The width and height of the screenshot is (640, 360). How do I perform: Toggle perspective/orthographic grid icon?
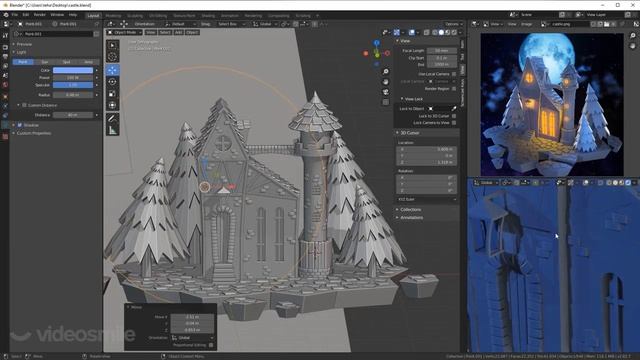click(x=386, y=102)
